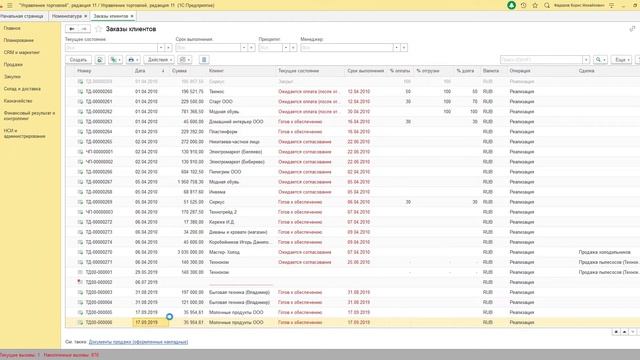
Task: Open the Продажи section
Action: [x=13, y=64]
